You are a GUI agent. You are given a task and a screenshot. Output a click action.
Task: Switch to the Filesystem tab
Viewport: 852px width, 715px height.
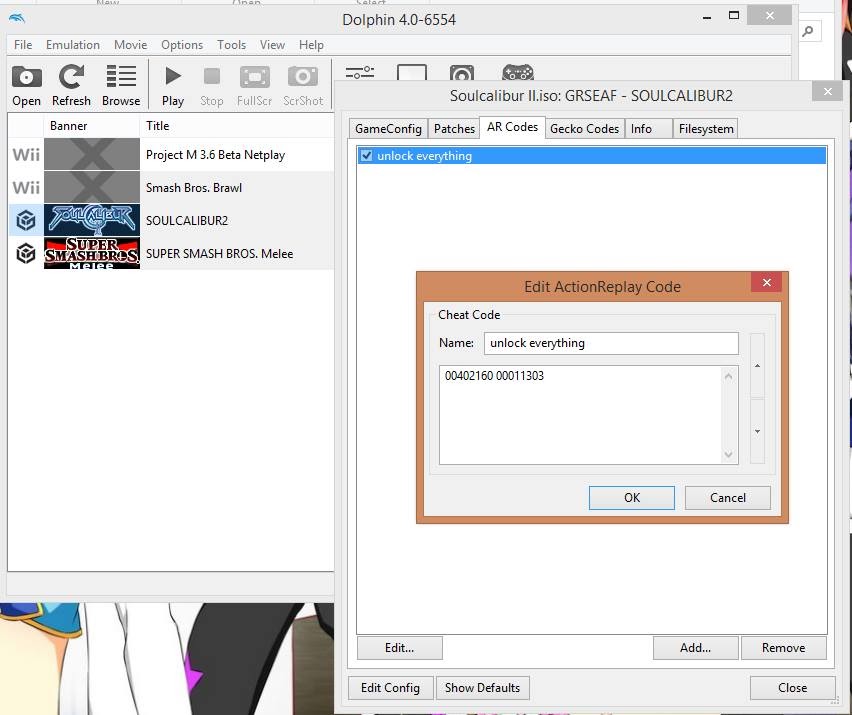click(x=706, y=129)
